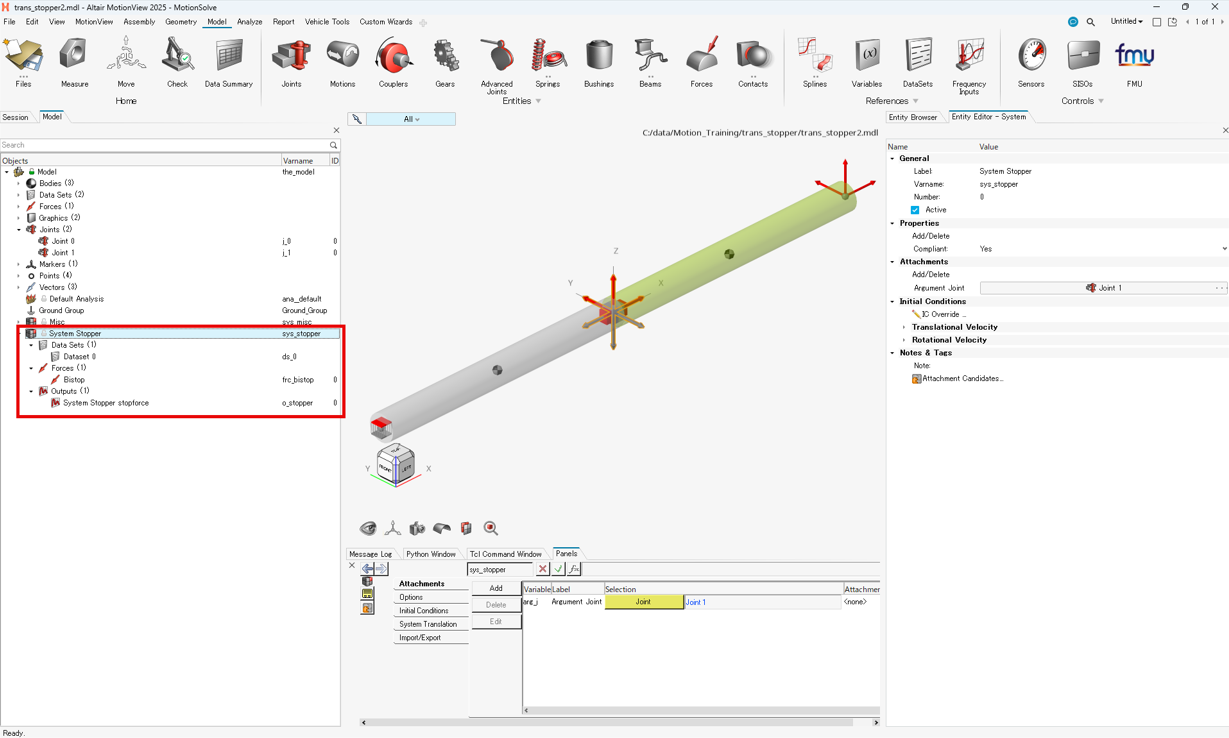Switch to the Message Log tab
The width and height of the screenshot is (1229, 738).
pos(371,554)
